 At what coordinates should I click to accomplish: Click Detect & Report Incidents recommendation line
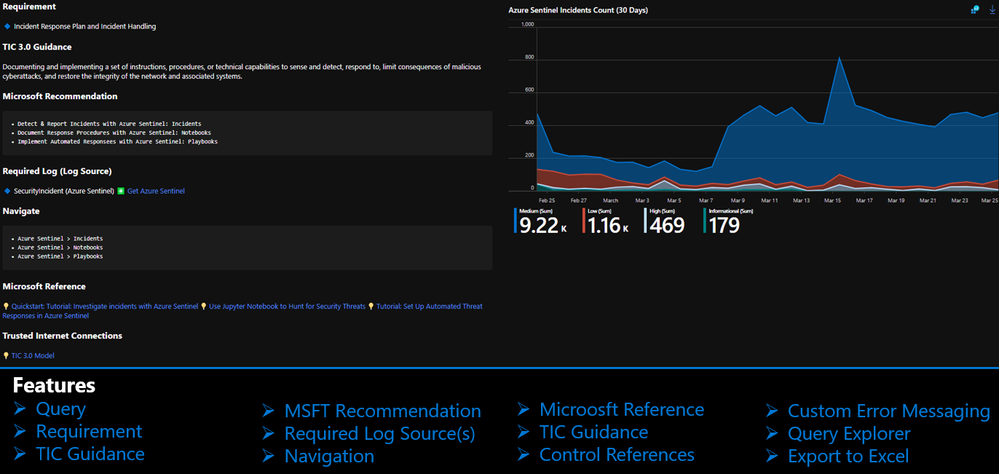[110, 124]
